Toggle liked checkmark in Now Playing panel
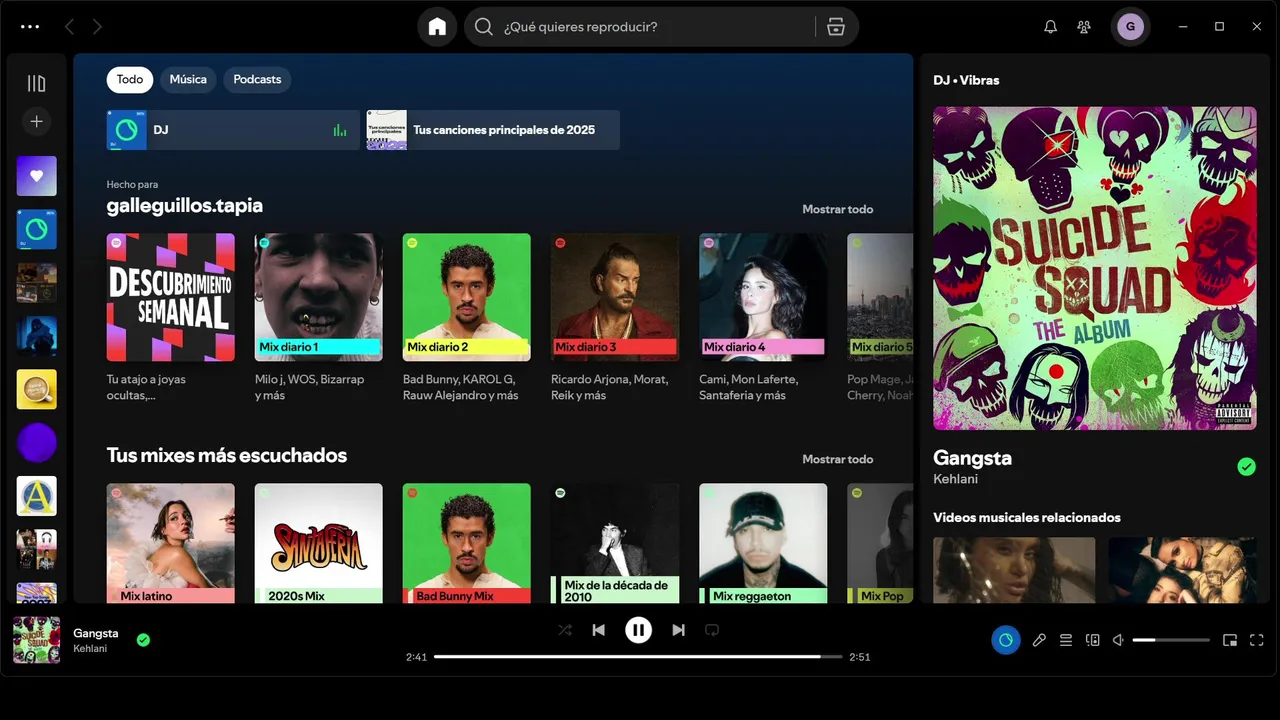 point(1246,466)
